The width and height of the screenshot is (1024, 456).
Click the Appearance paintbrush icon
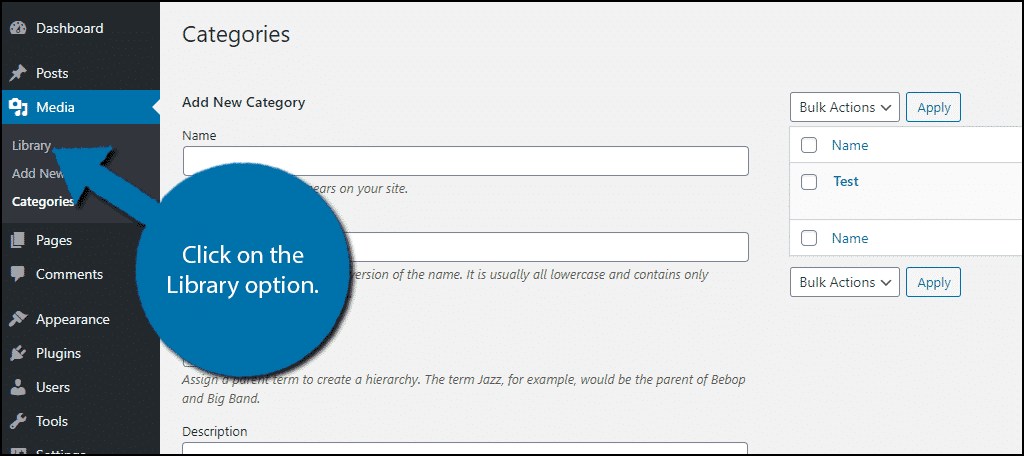[x=19, y=319]
